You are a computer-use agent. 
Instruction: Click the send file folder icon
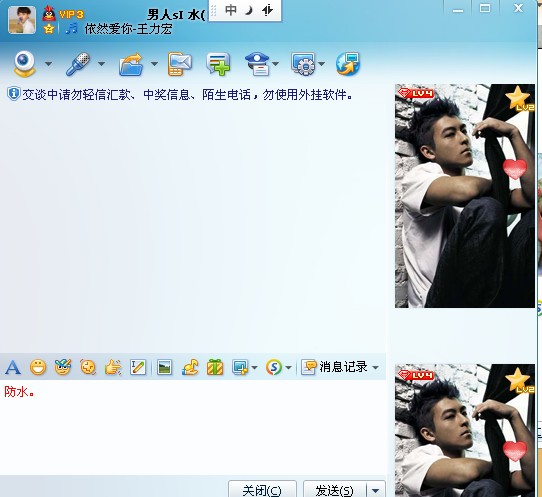pyautogui.click(x=131, y=64)
